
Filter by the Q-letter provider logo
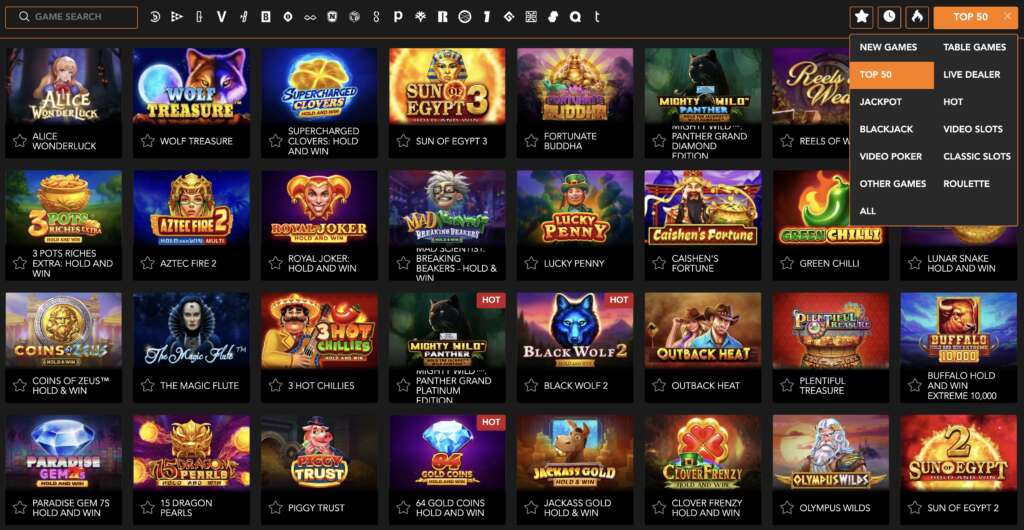(x=575, y=17)
